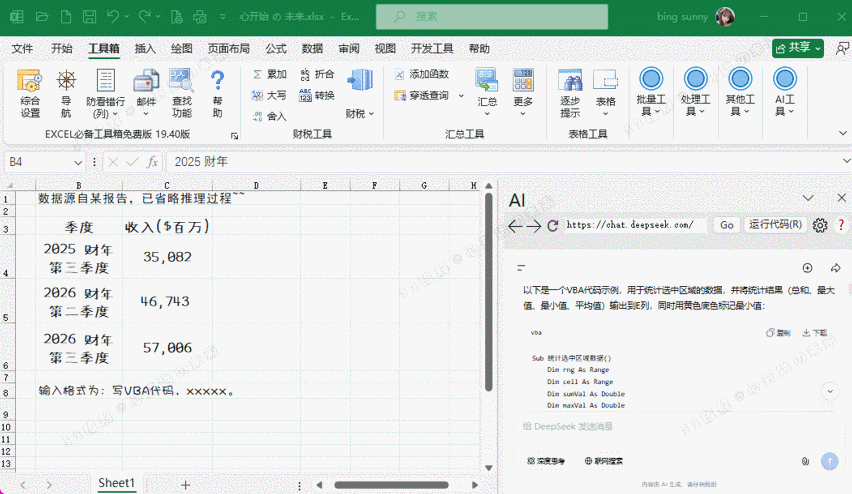Click the 导航 ship wheel icon

click(x=66, y=93)
